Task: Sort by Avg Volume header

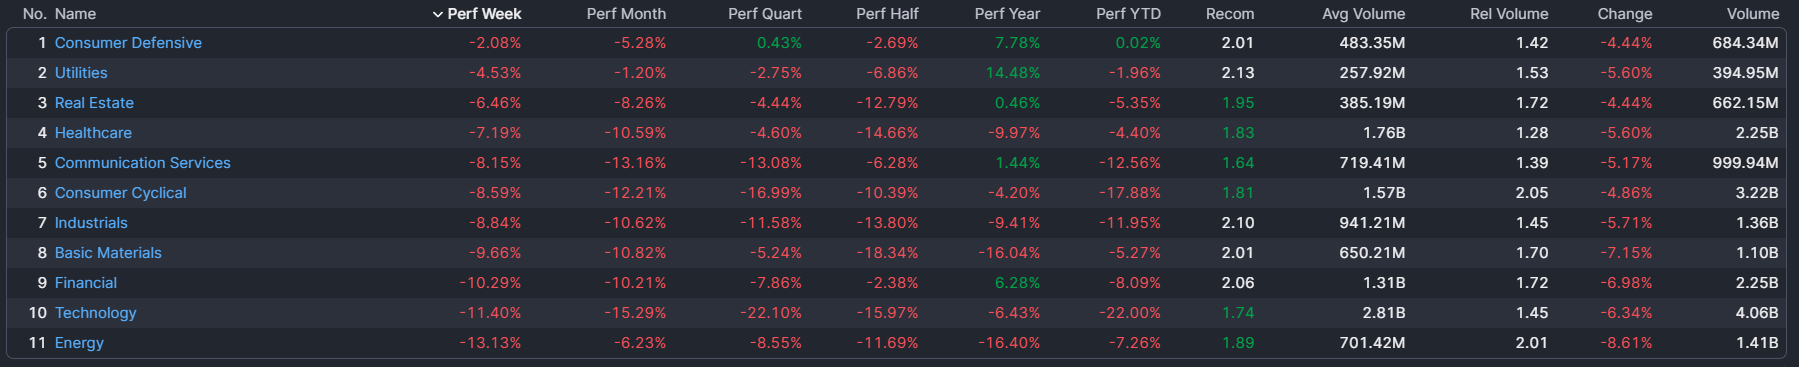Action: tap(1363, 14)
